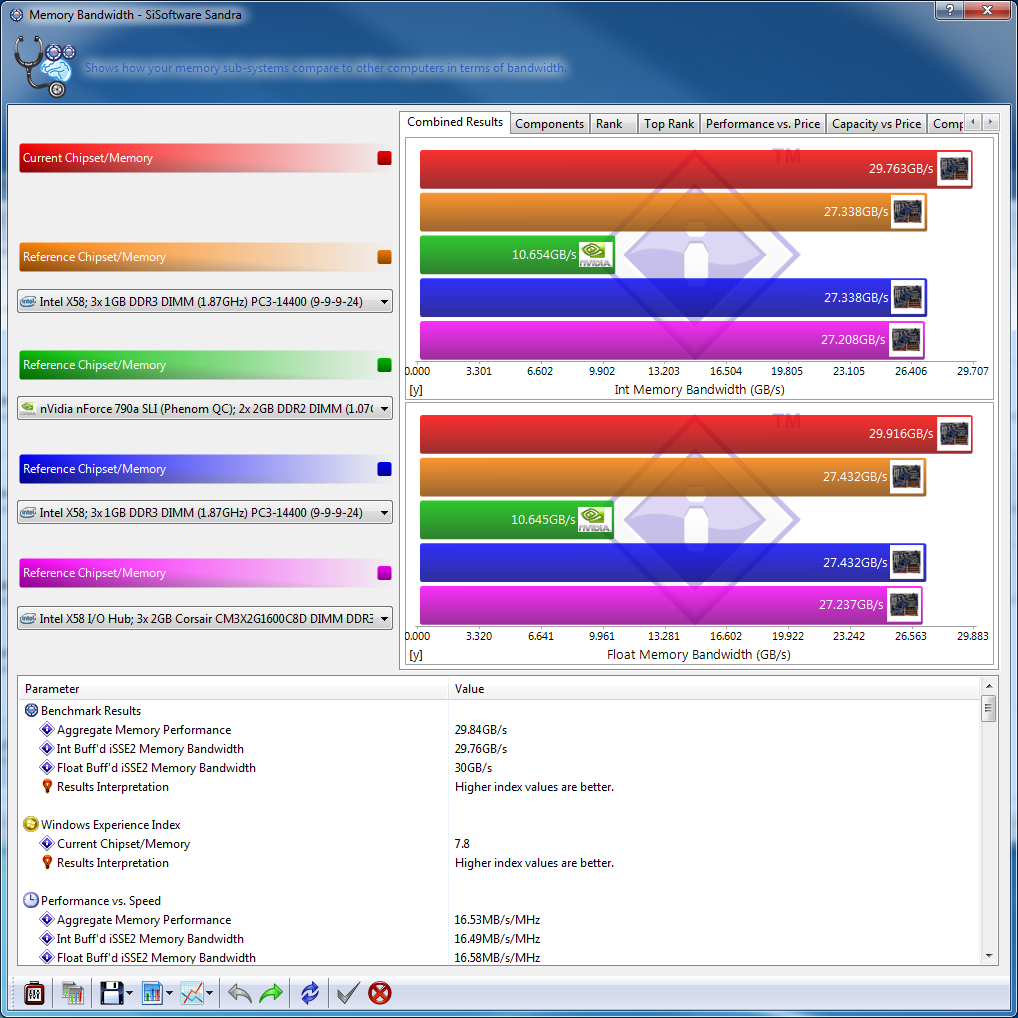Image resolution: width=1018 pixels, height=1018 pixels.
Task: Expand the bar chart icon's dropdown arrow
Action: [x=169, y=993]
